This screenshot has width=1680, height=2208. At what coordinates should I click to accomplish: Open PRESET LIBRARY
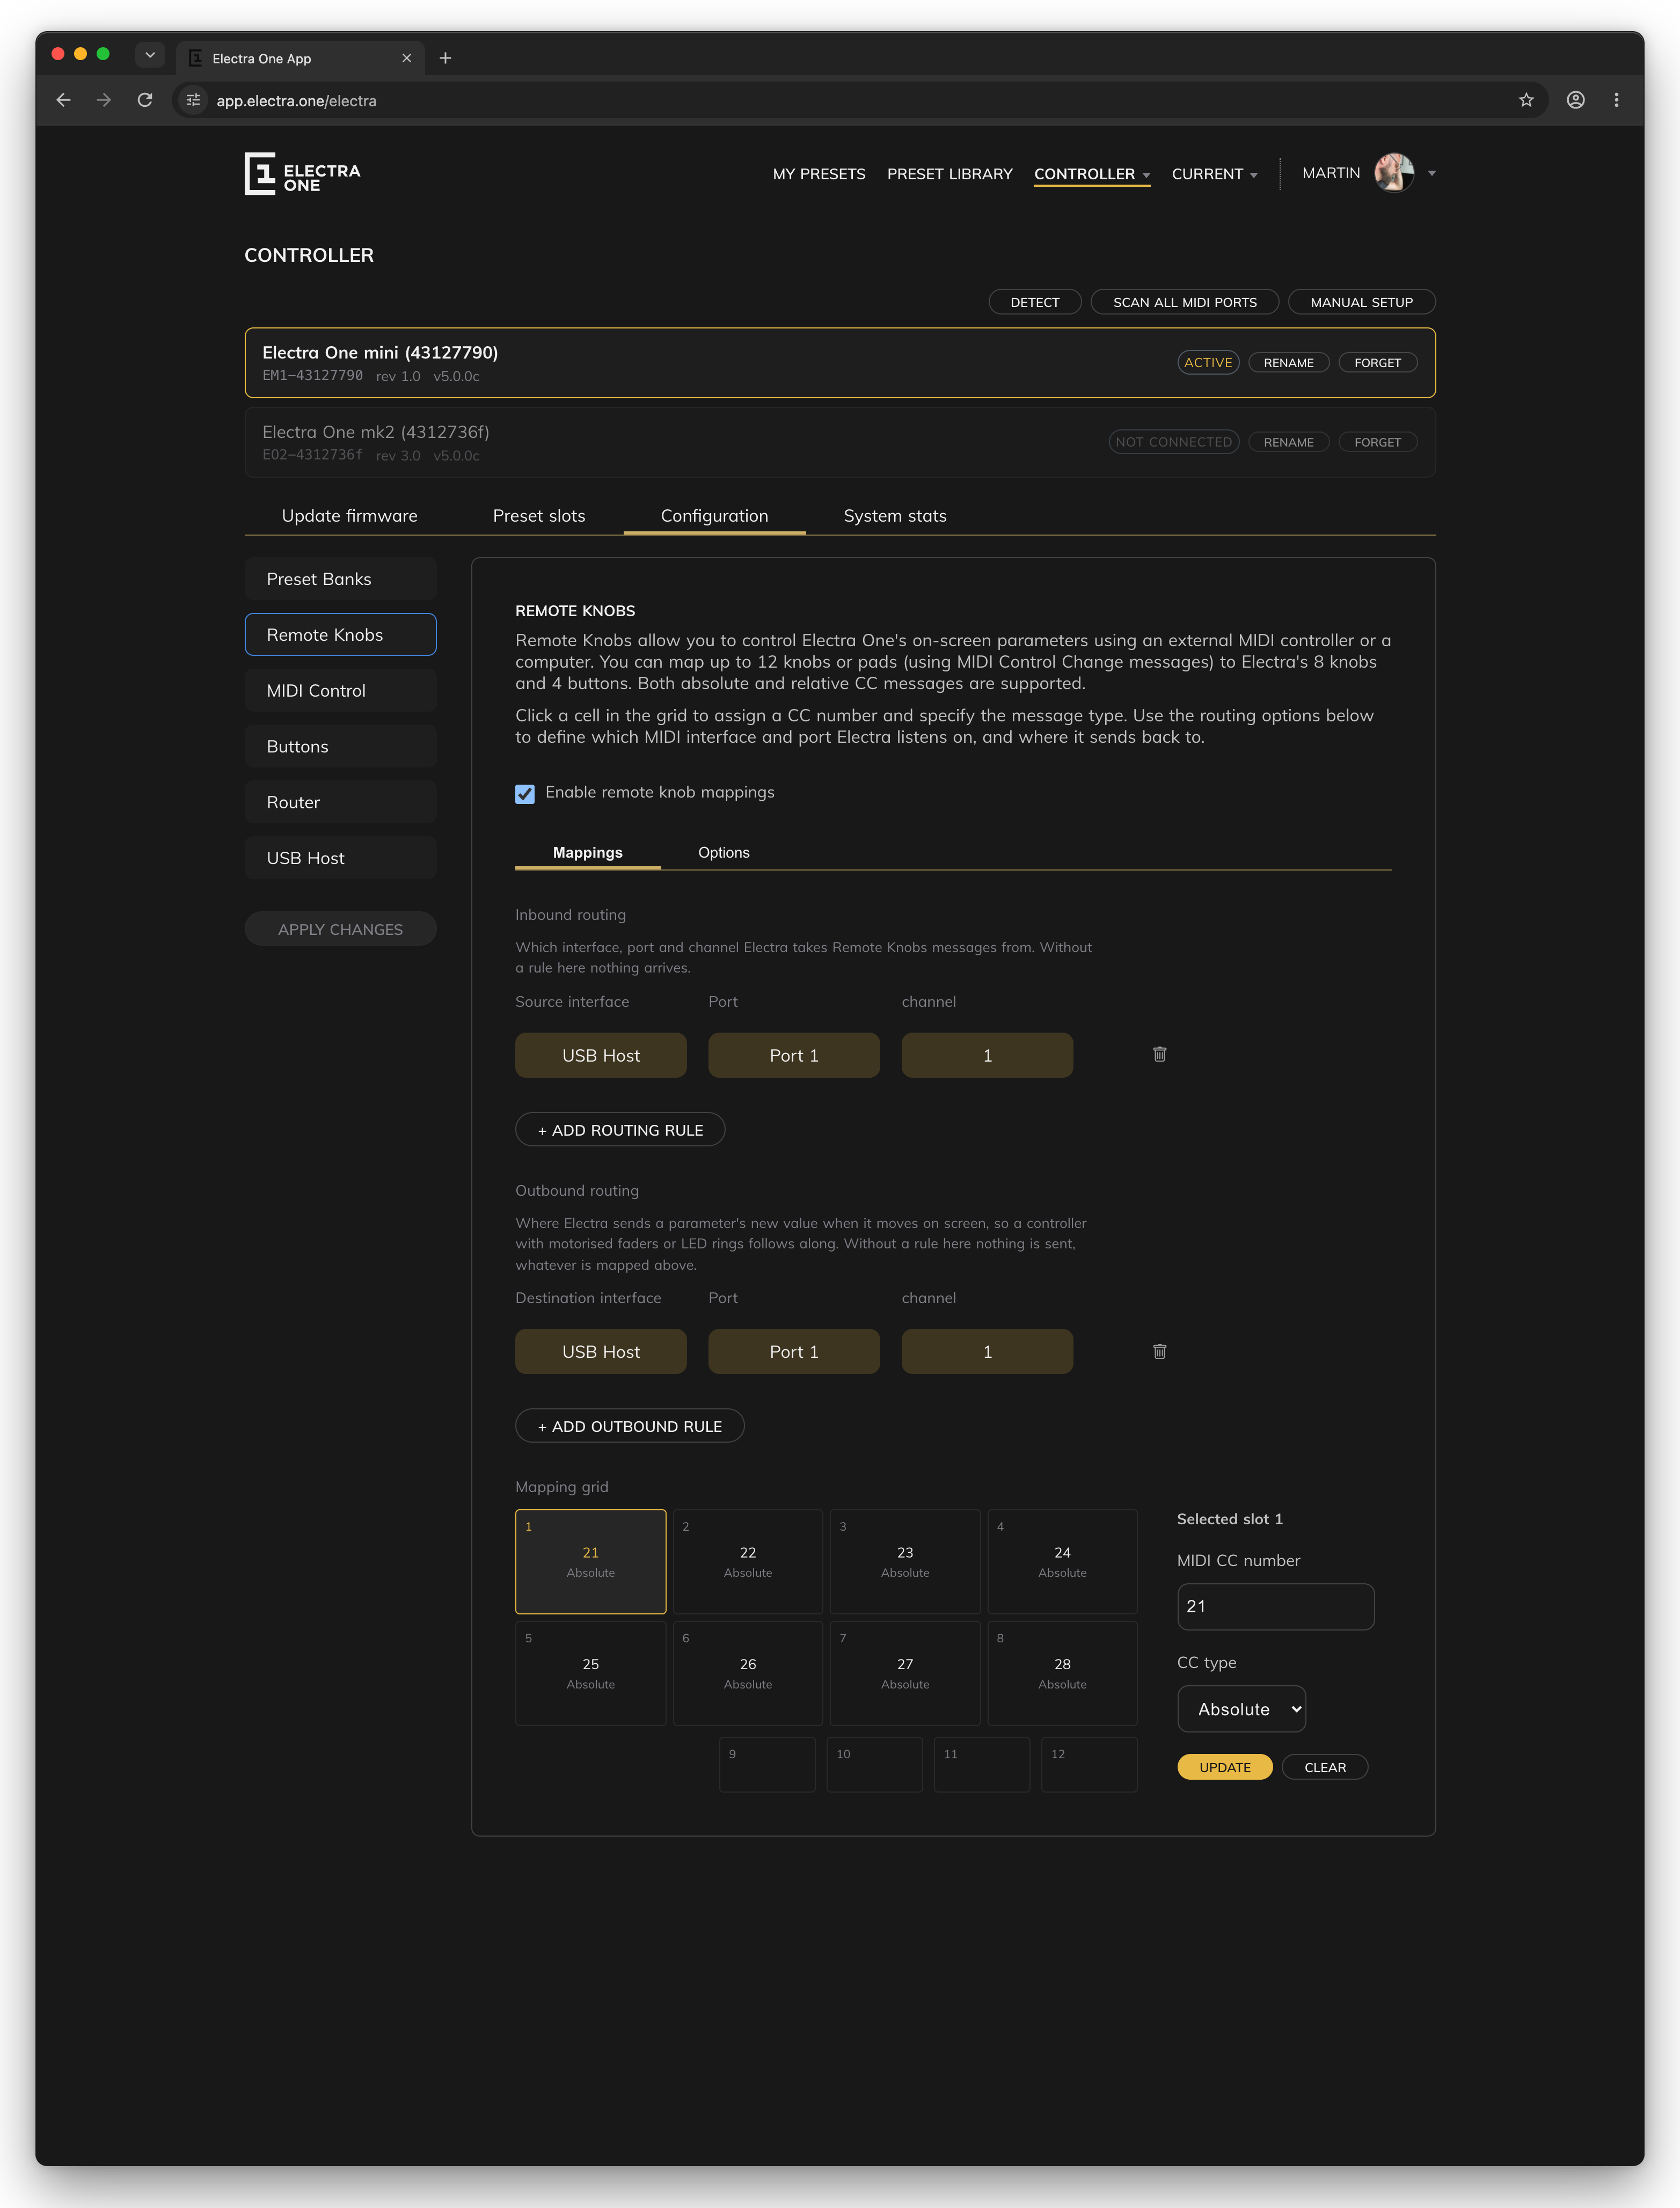[x=949, y=174]
